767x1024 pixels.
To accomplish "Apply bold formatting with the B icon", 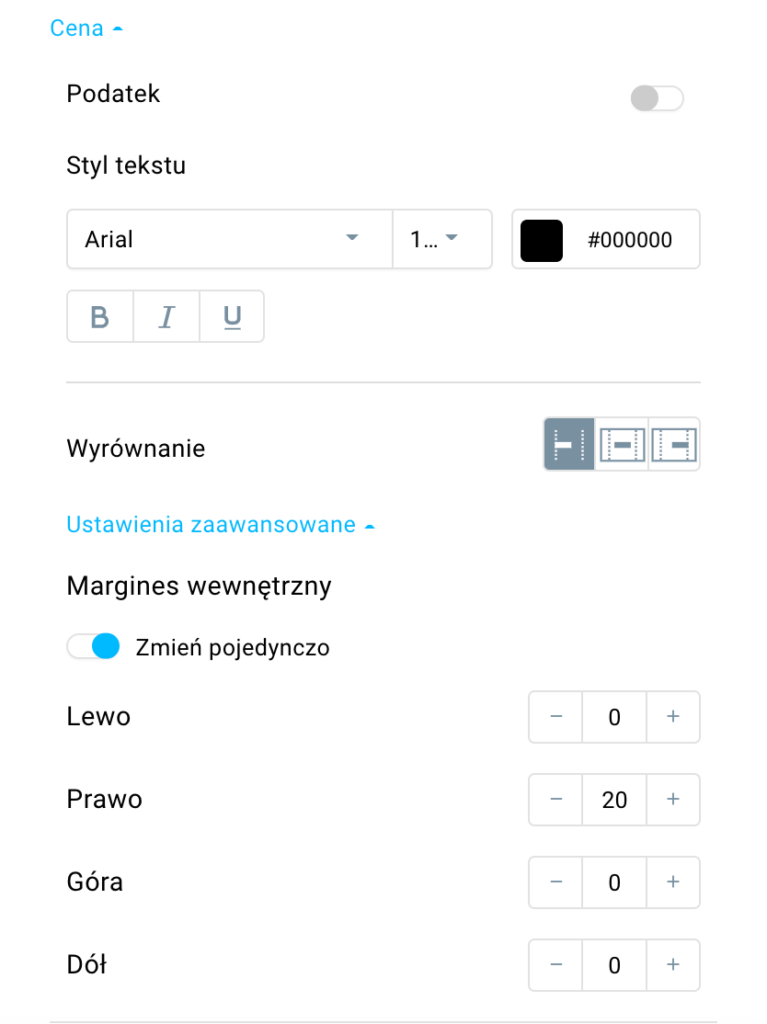I will pyautogui.click(x=100, y=317).
